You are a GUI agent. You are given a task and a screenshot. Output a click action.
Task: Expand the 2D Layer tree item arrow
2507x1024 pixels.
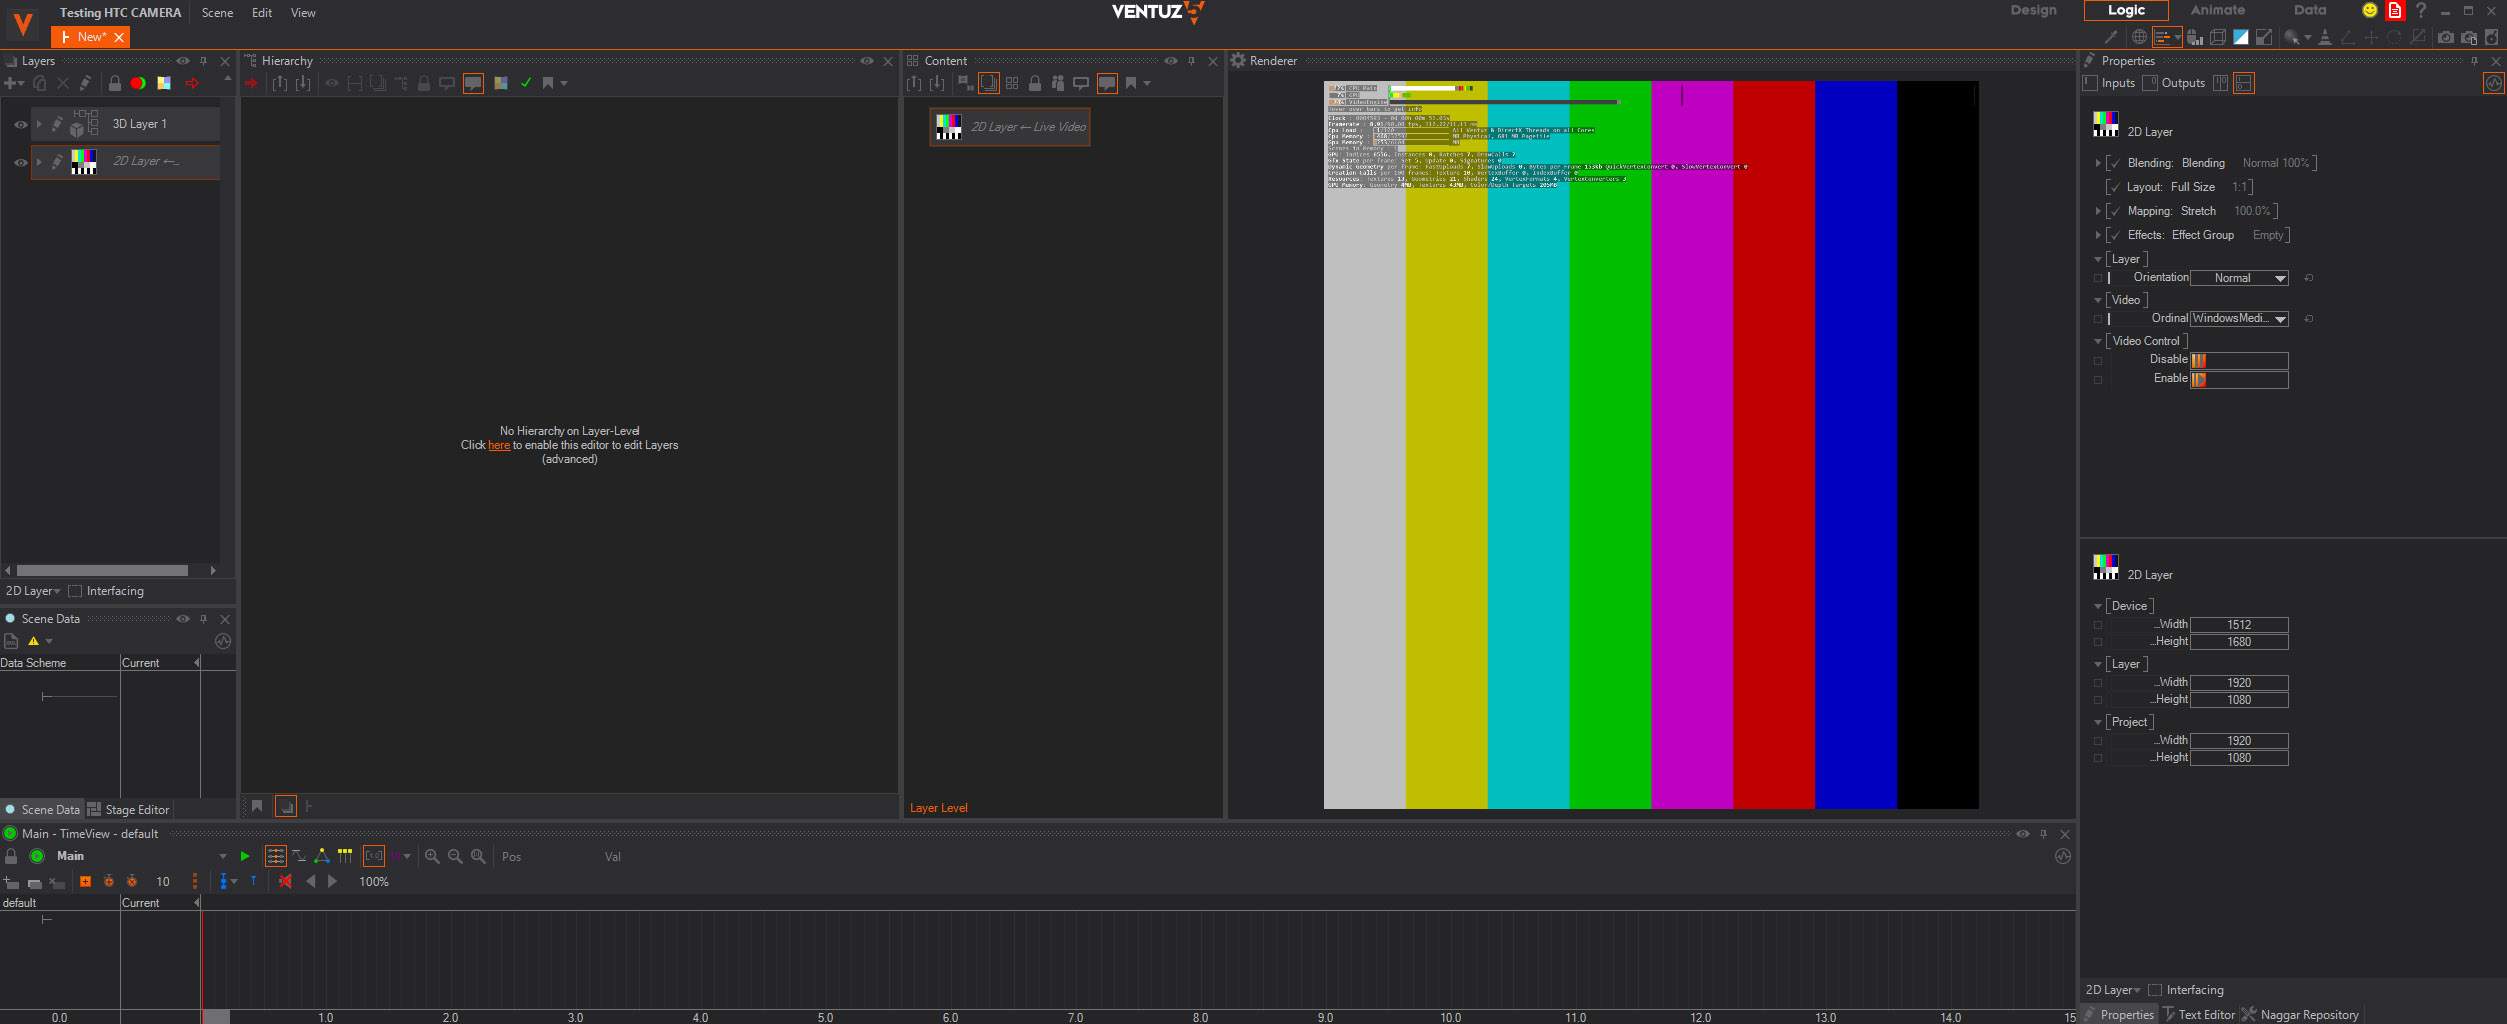point(39,162)
